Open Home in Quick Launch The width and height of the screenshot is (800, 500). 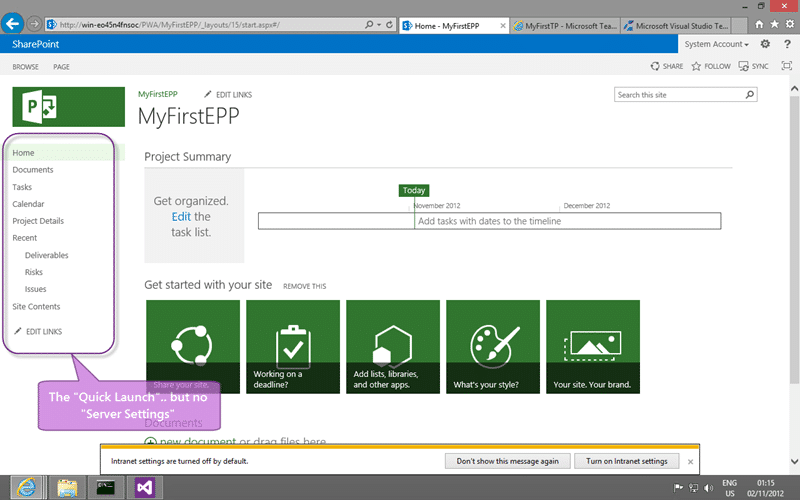click(x=23, y=153)
